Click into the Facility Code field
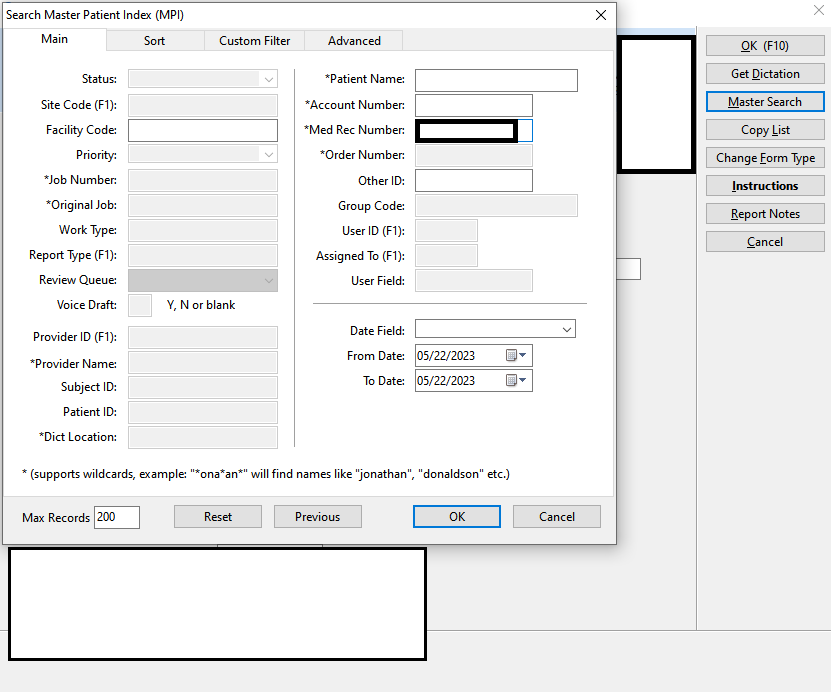This screenshot has height=692, width=831. coord(202,130)
